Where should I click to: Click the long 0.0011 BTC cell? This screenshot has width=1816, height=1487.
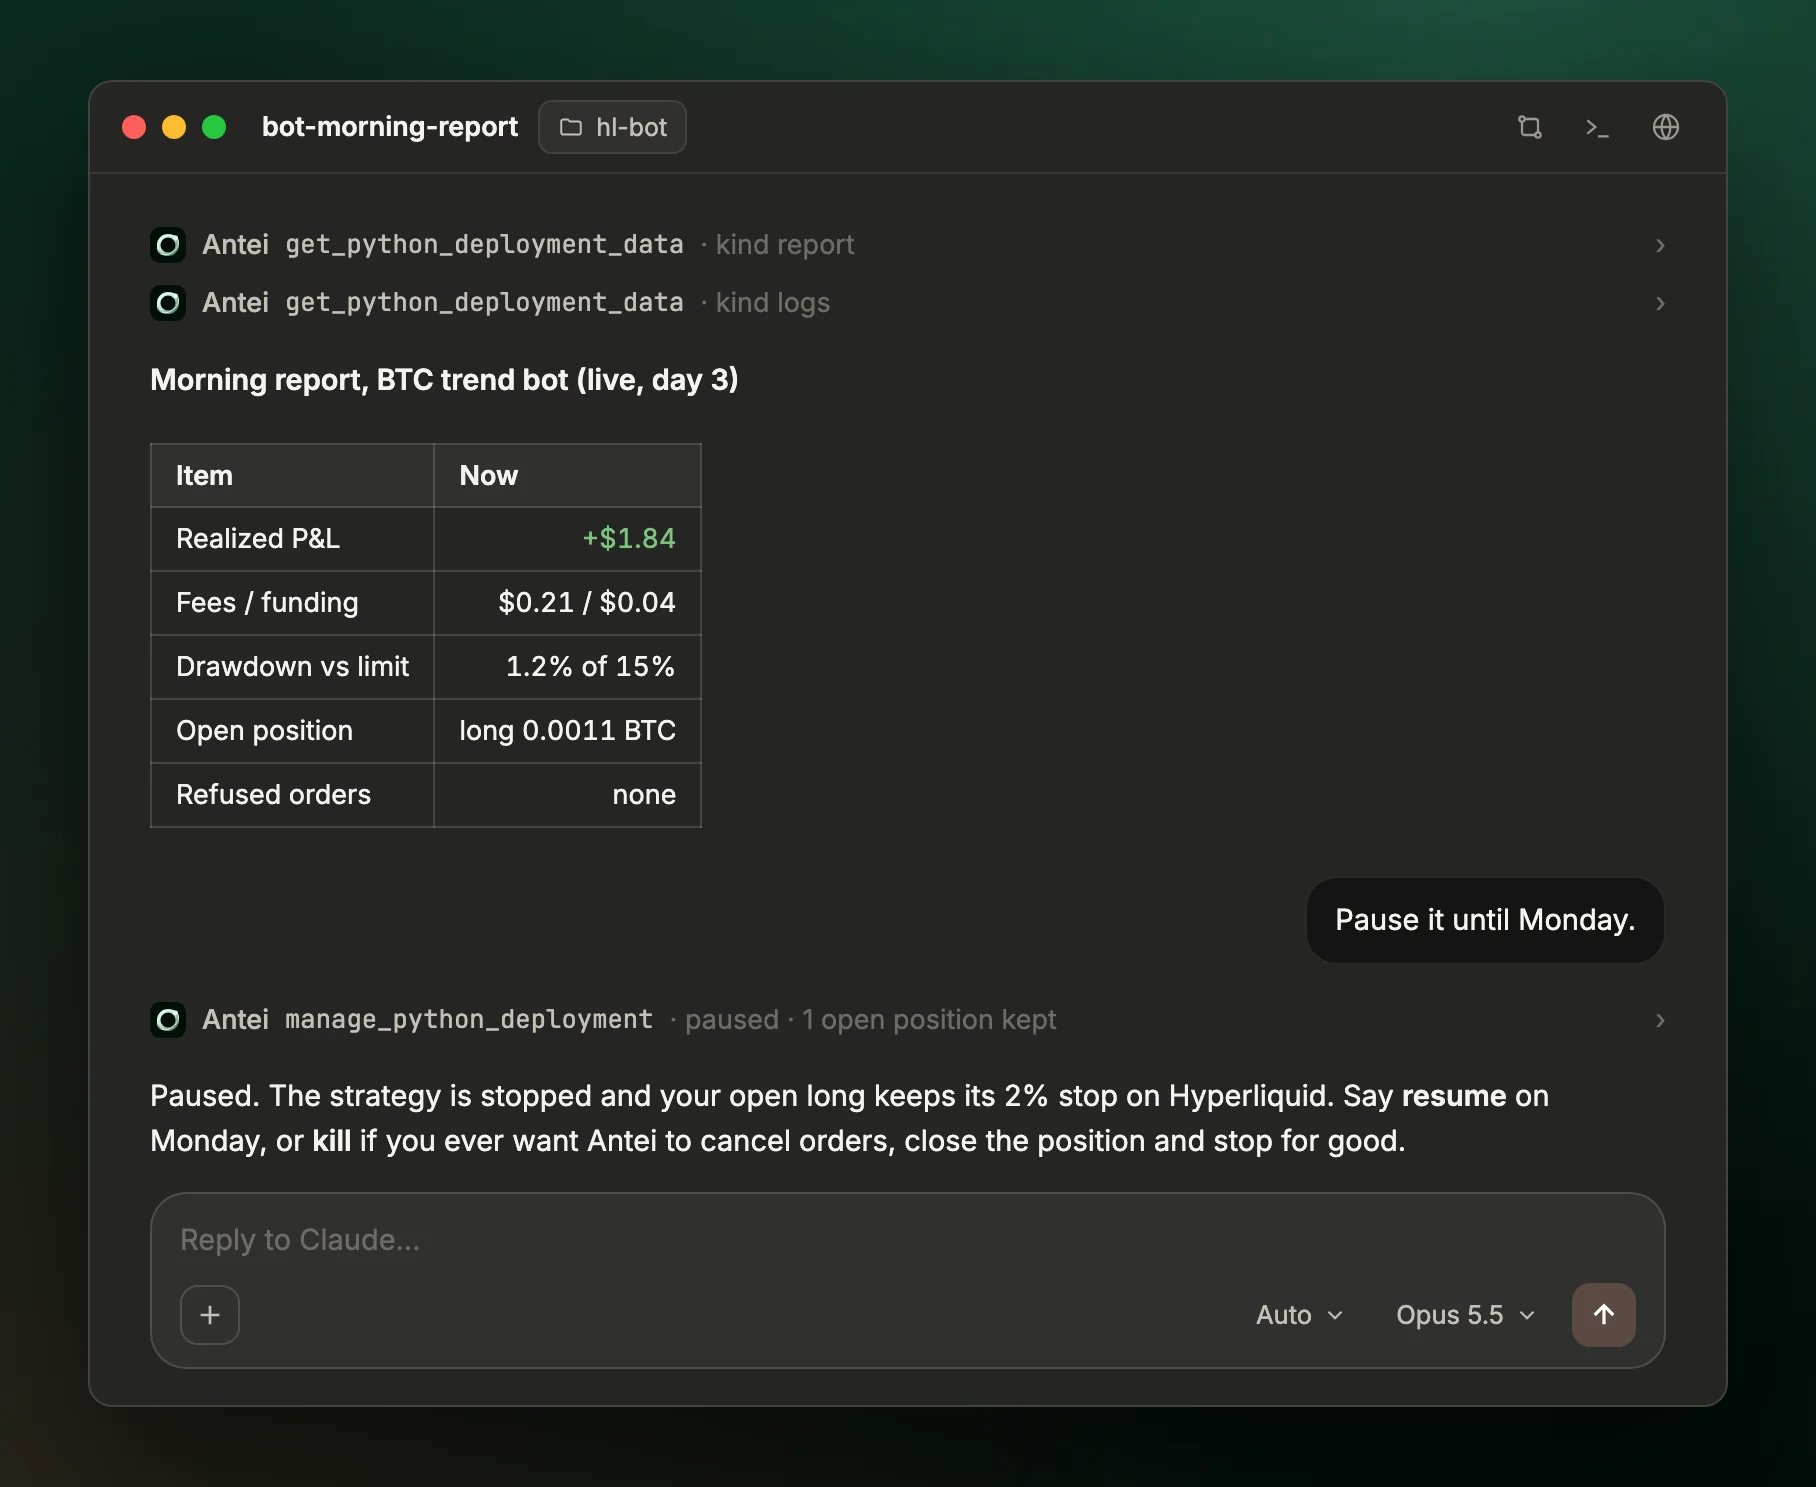(x=567, y=730)
